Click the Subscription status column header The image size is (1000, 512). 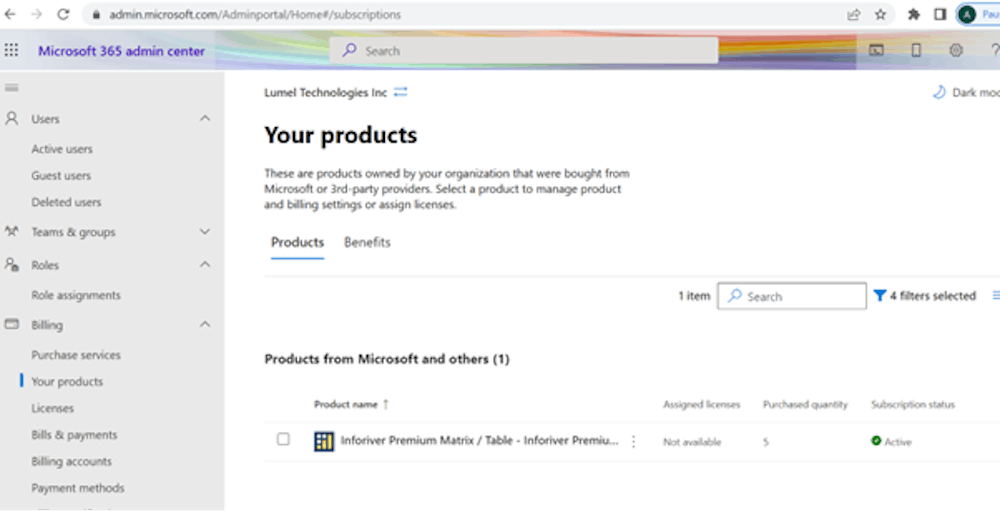913,404
